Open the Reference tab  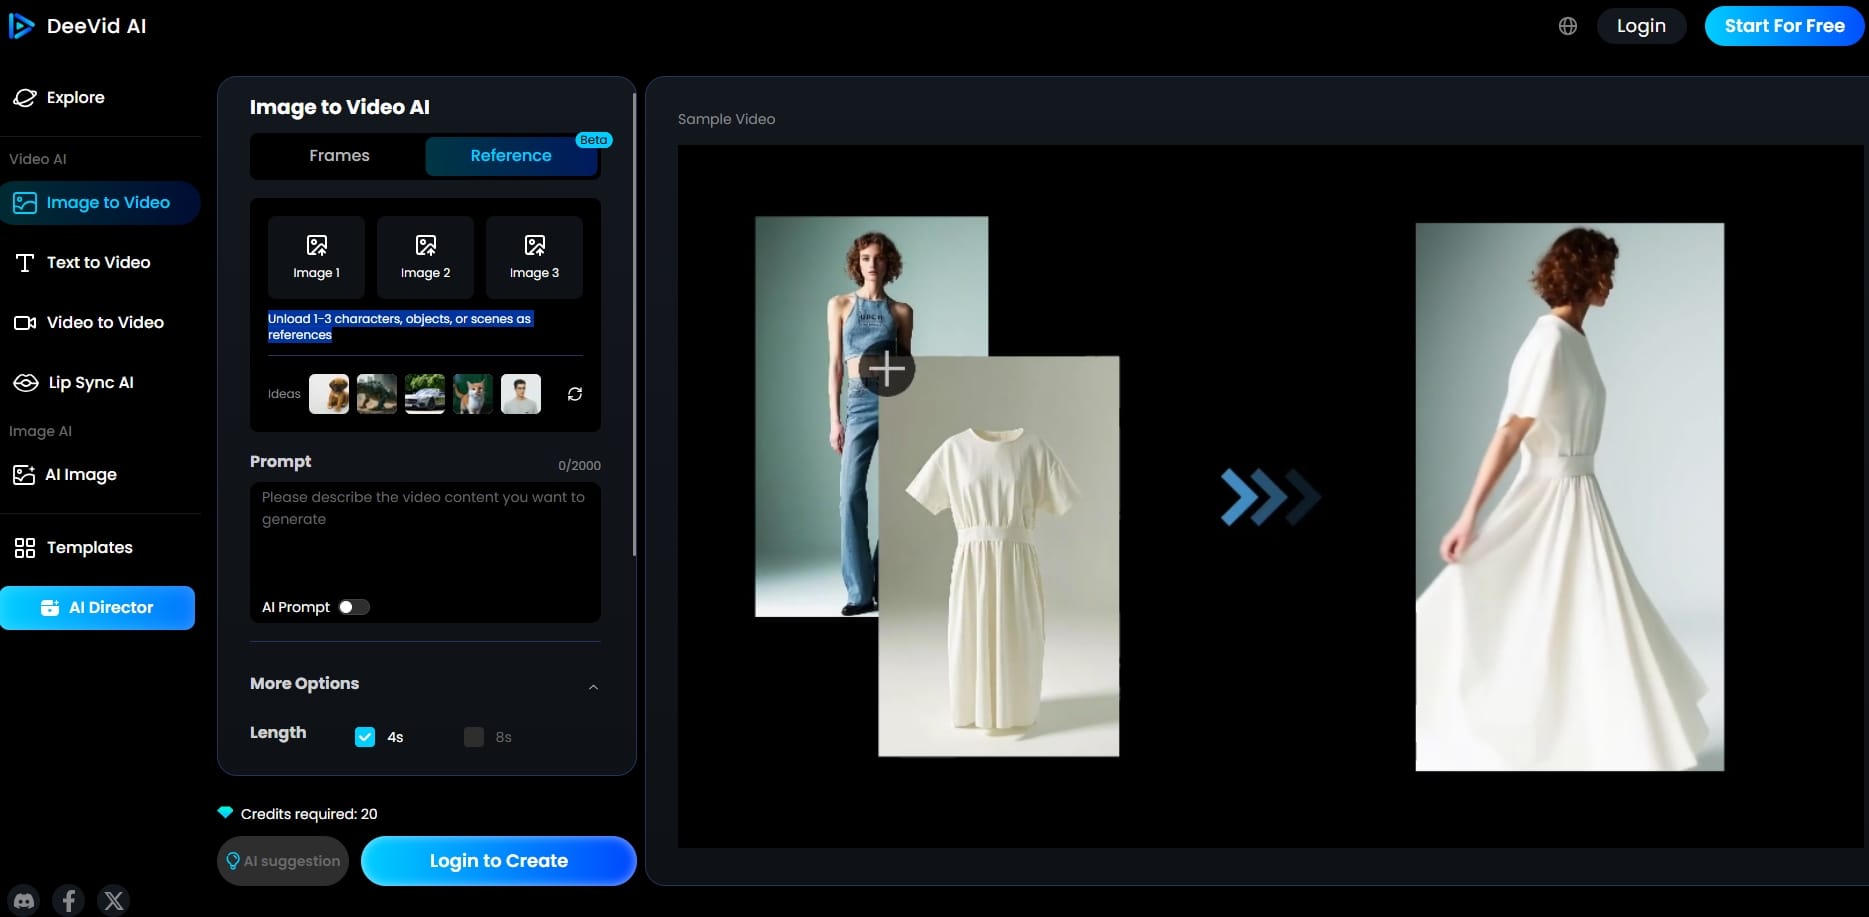tap(511, 155)
